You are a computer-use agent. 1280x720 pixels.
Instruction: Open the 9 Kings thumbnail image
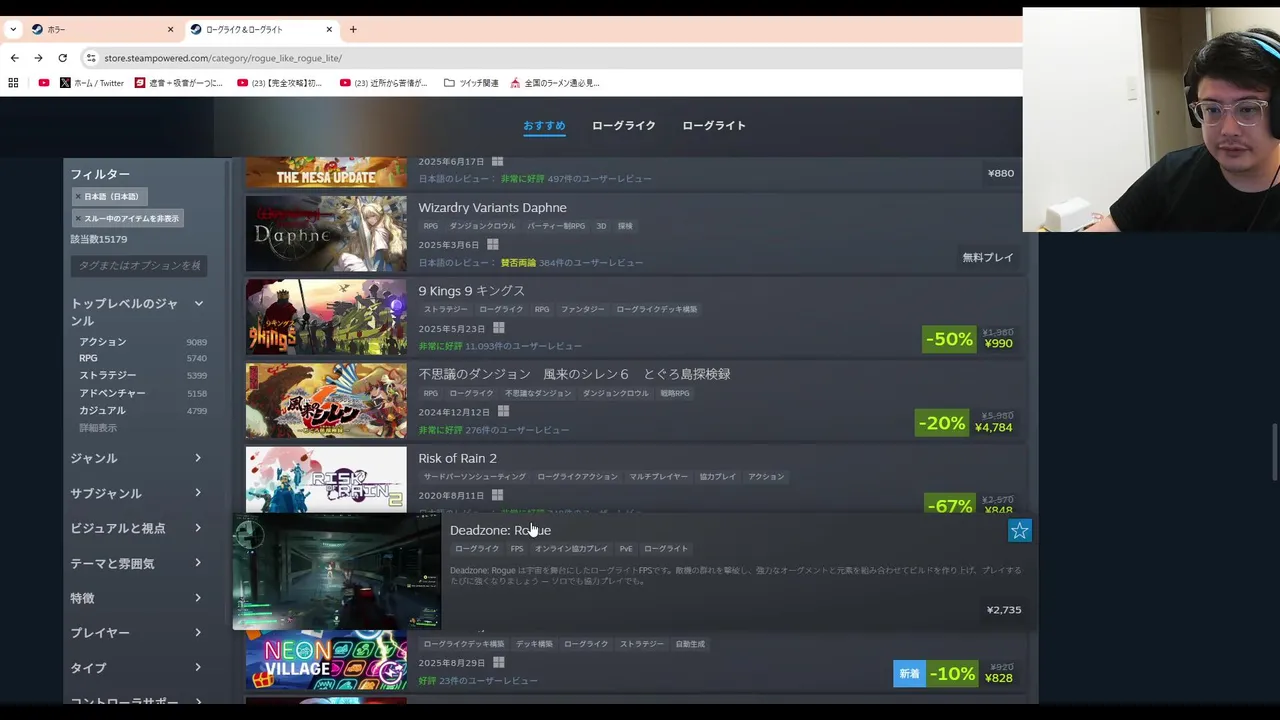pos(326,316)
